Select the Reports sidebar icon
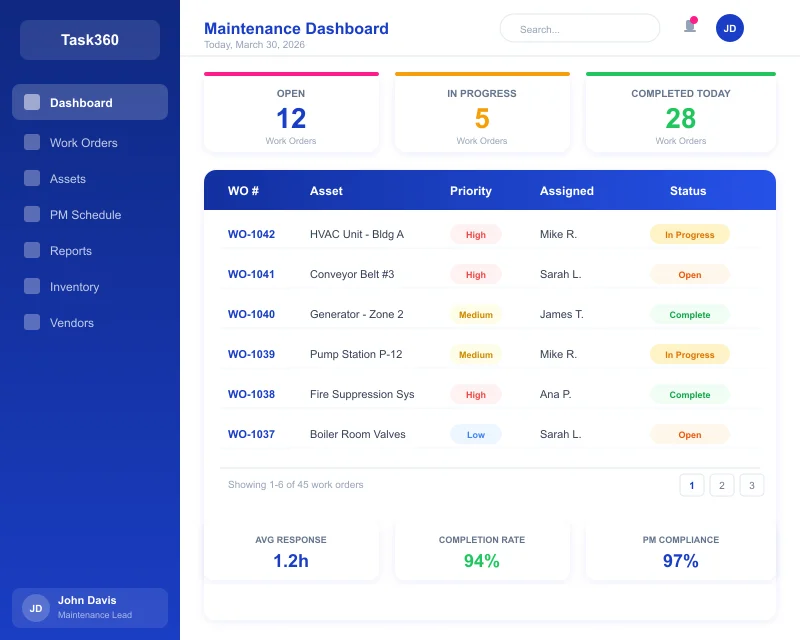This screenshot has width=800, height=640. [x=32, y=251]
